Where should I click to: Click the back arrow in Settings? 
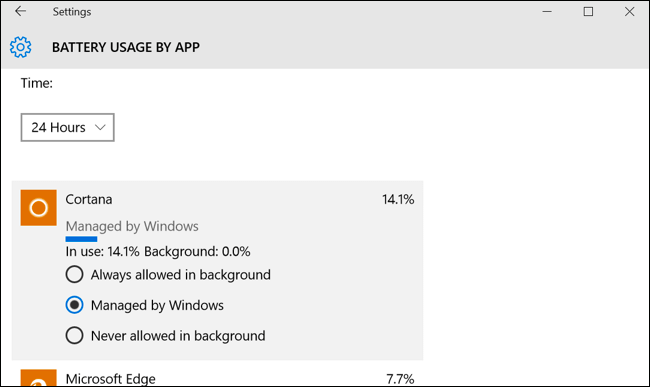20,11
